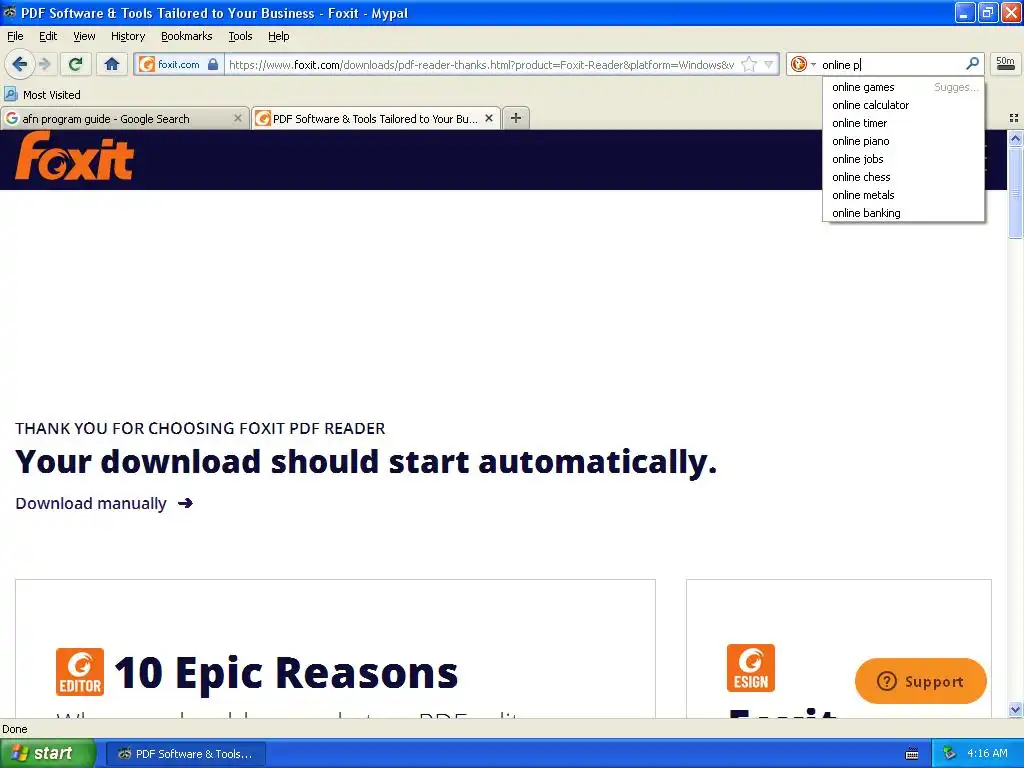Click the magnifier search icon

click(972, 63)
